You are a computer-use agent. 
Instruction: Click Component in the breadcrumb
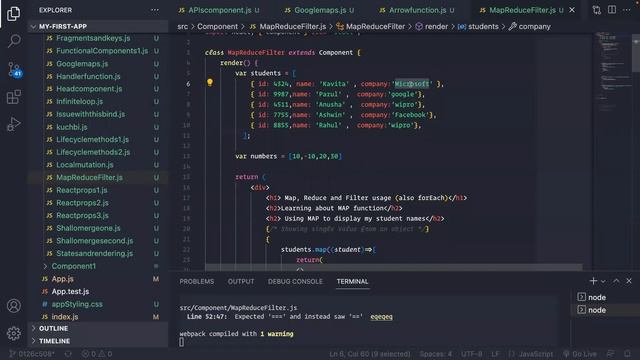tap(217, 27)
